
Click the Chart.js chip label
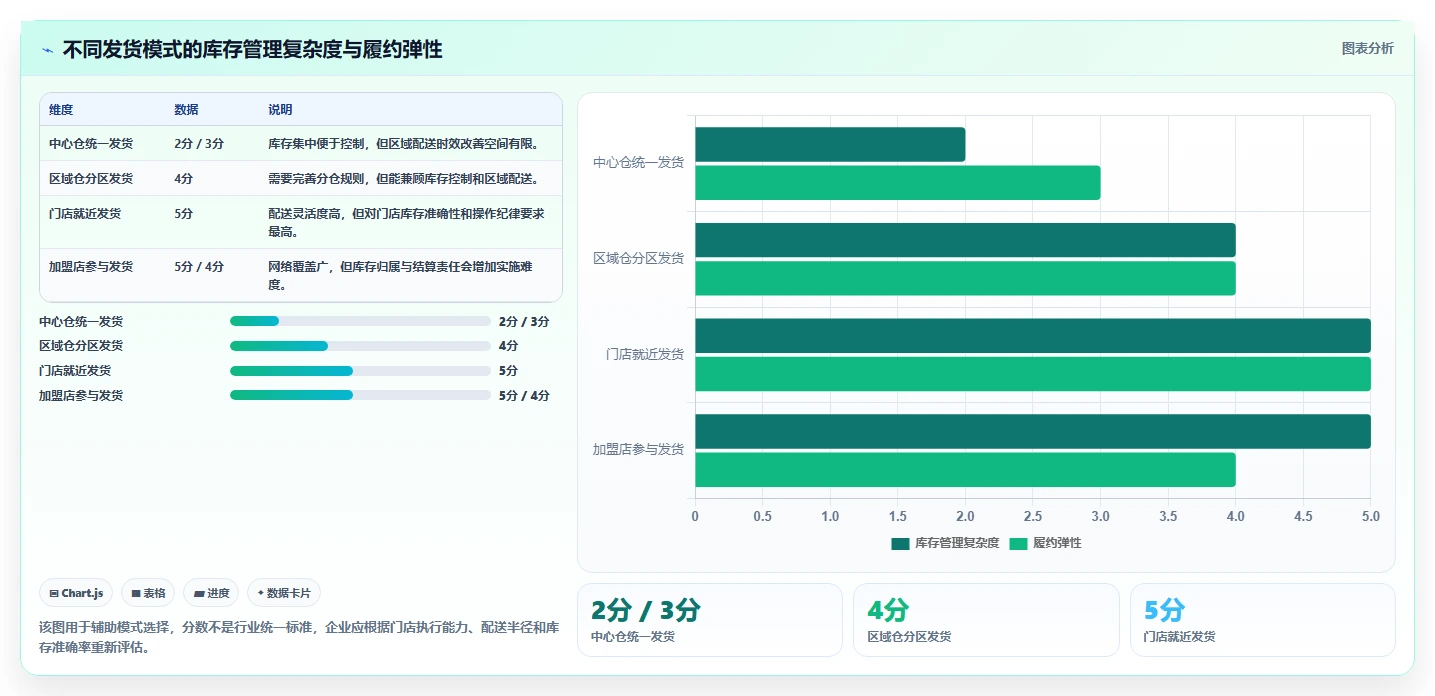(82, 593)
